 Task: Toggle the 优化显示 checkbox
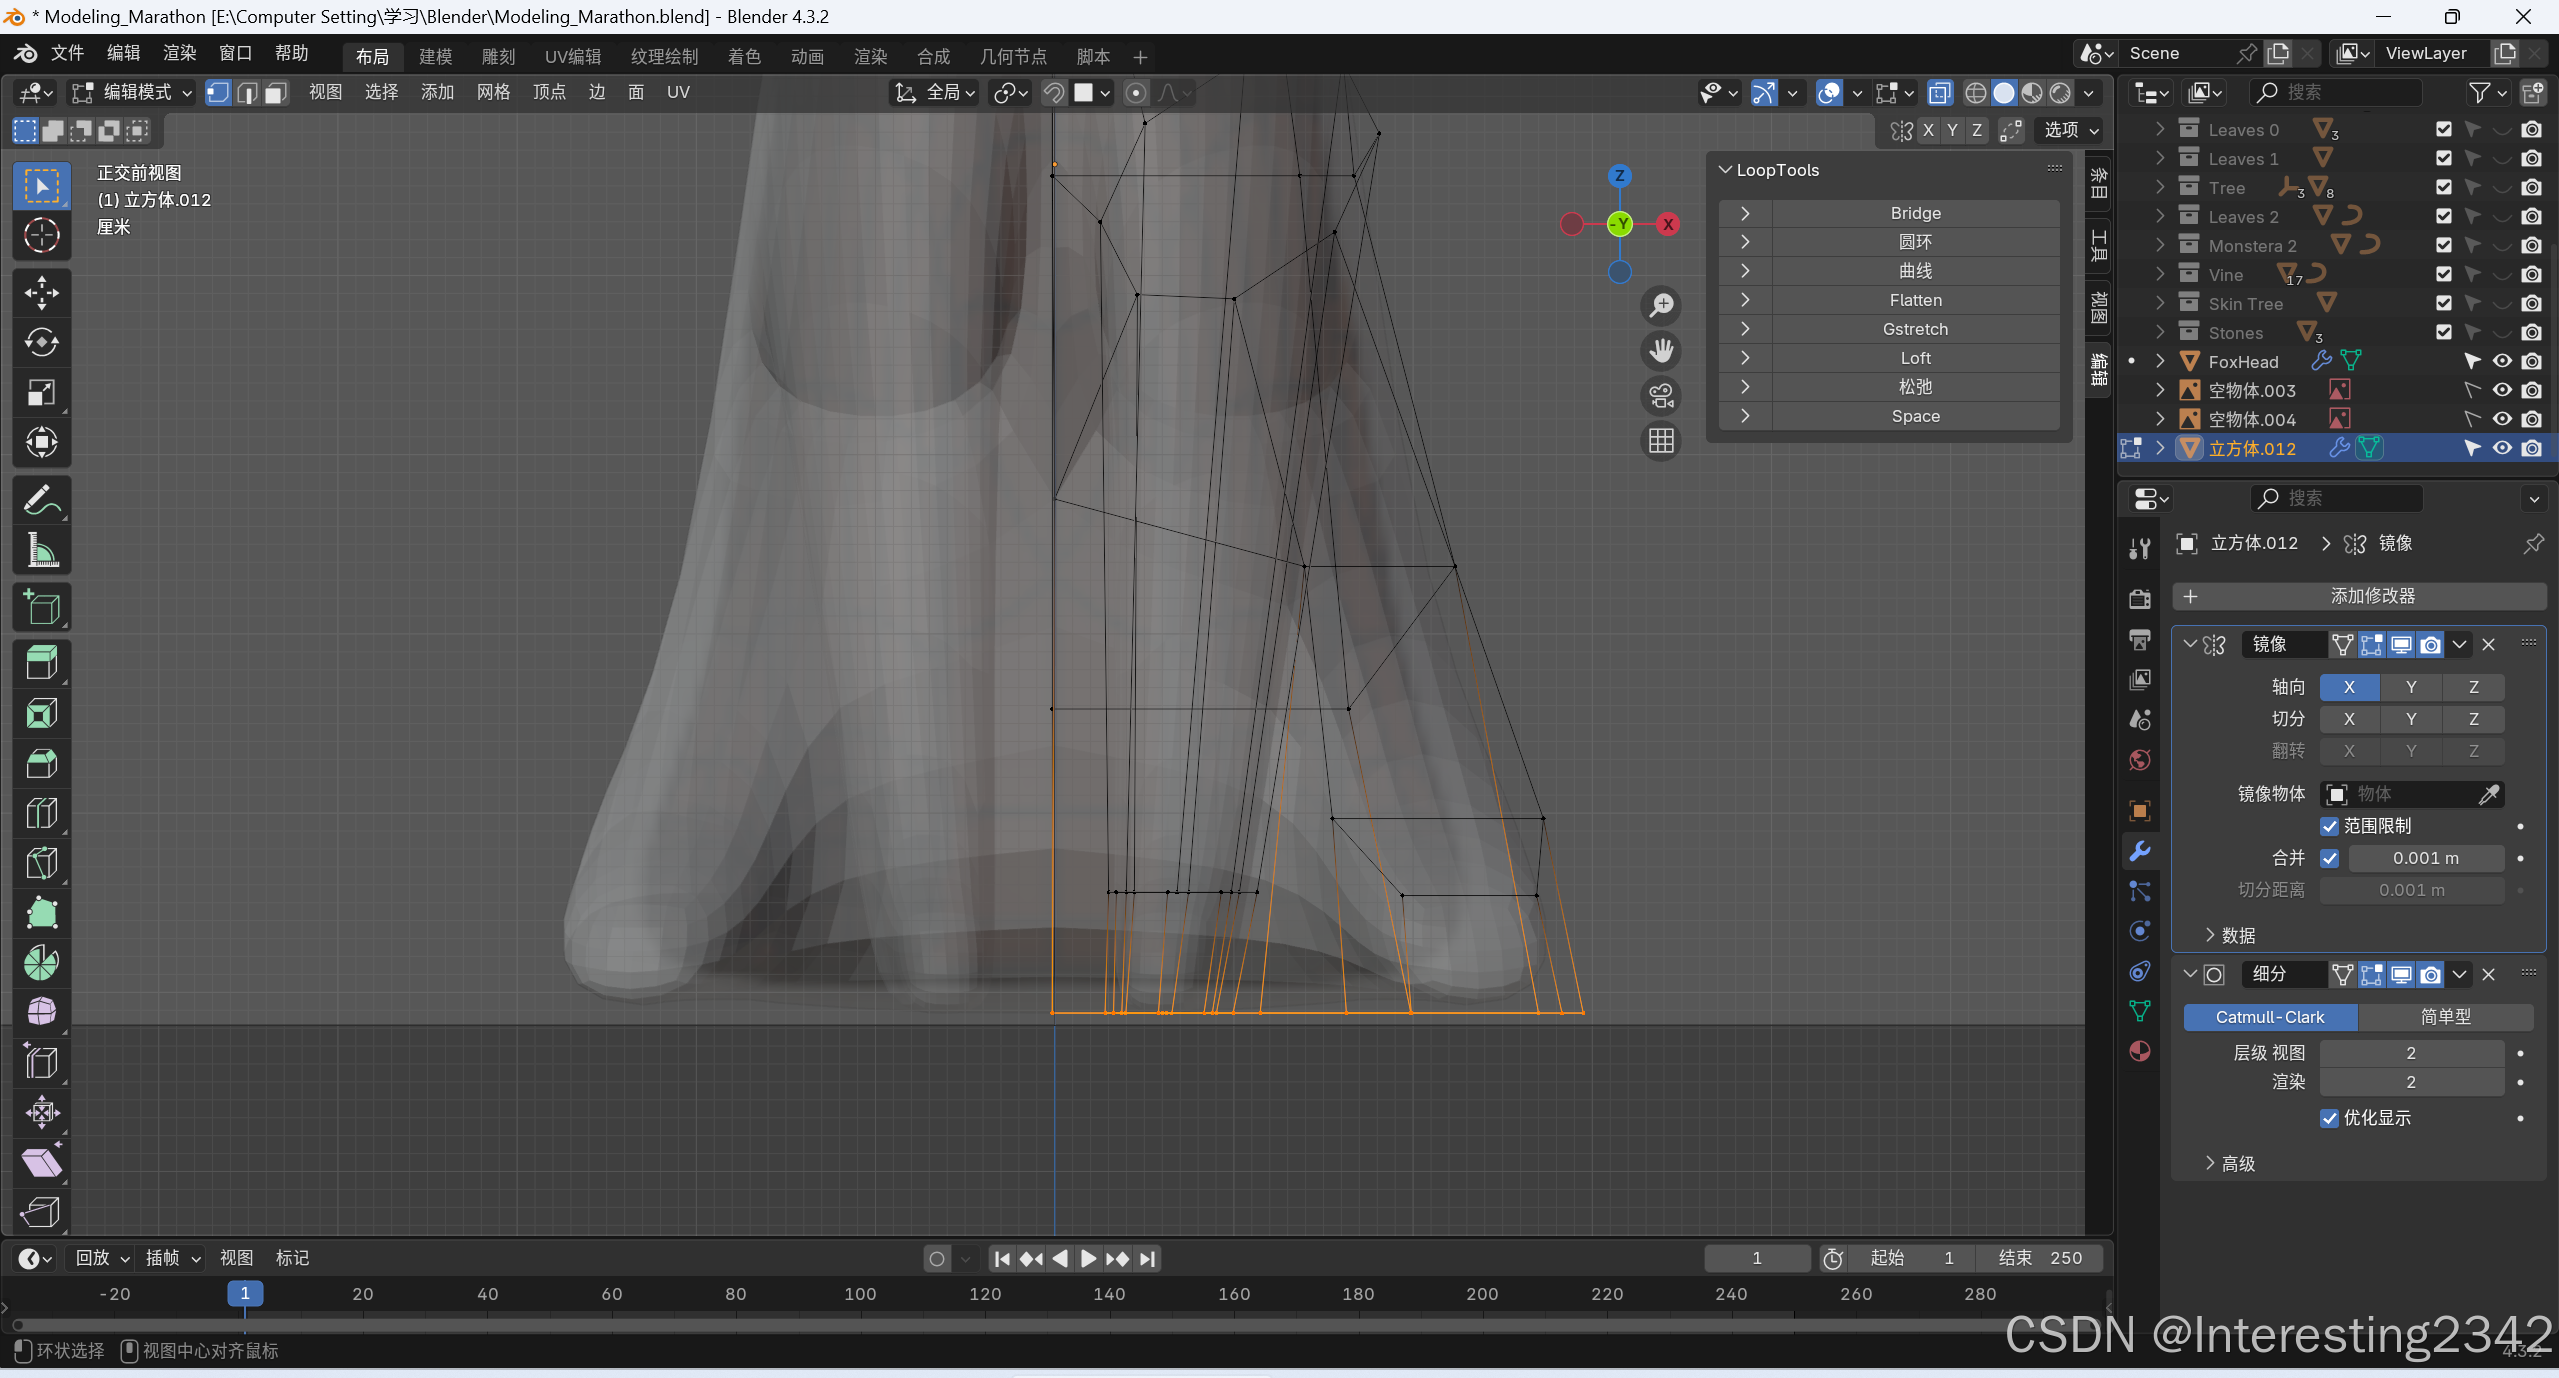tap(2329, 1118)
